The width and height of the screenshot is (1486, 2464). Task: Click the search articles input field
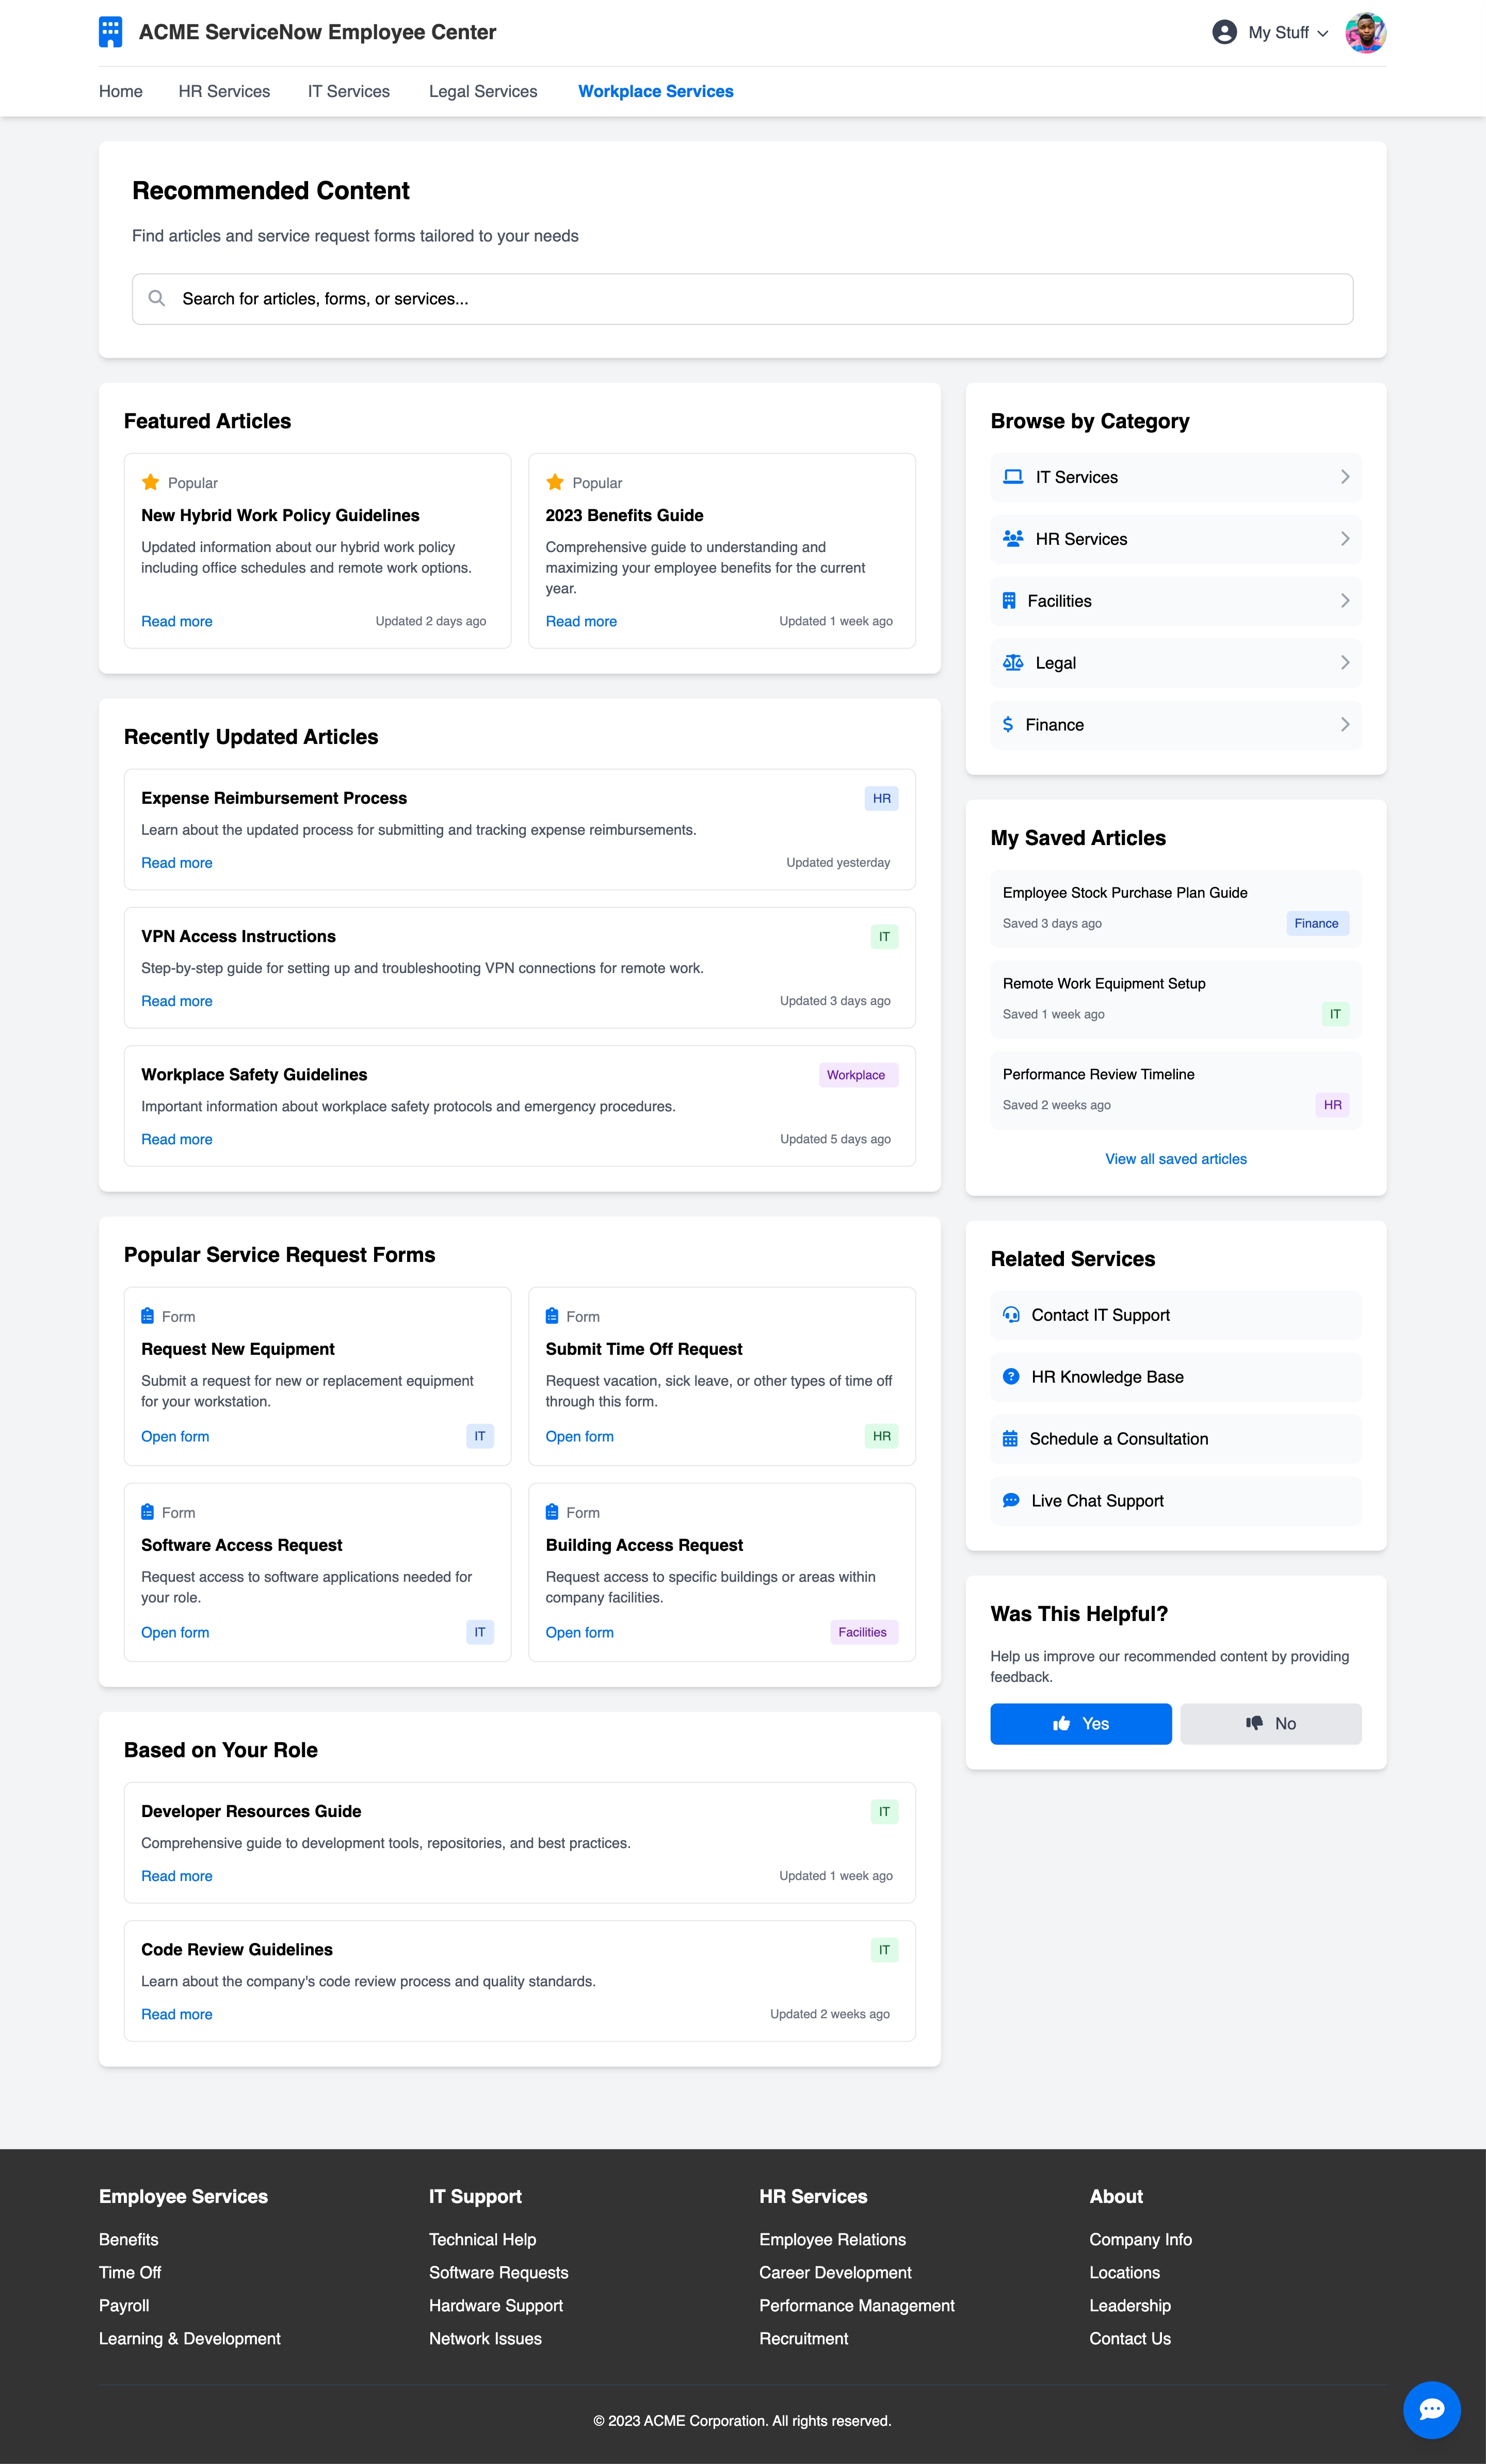pos(741,297)
